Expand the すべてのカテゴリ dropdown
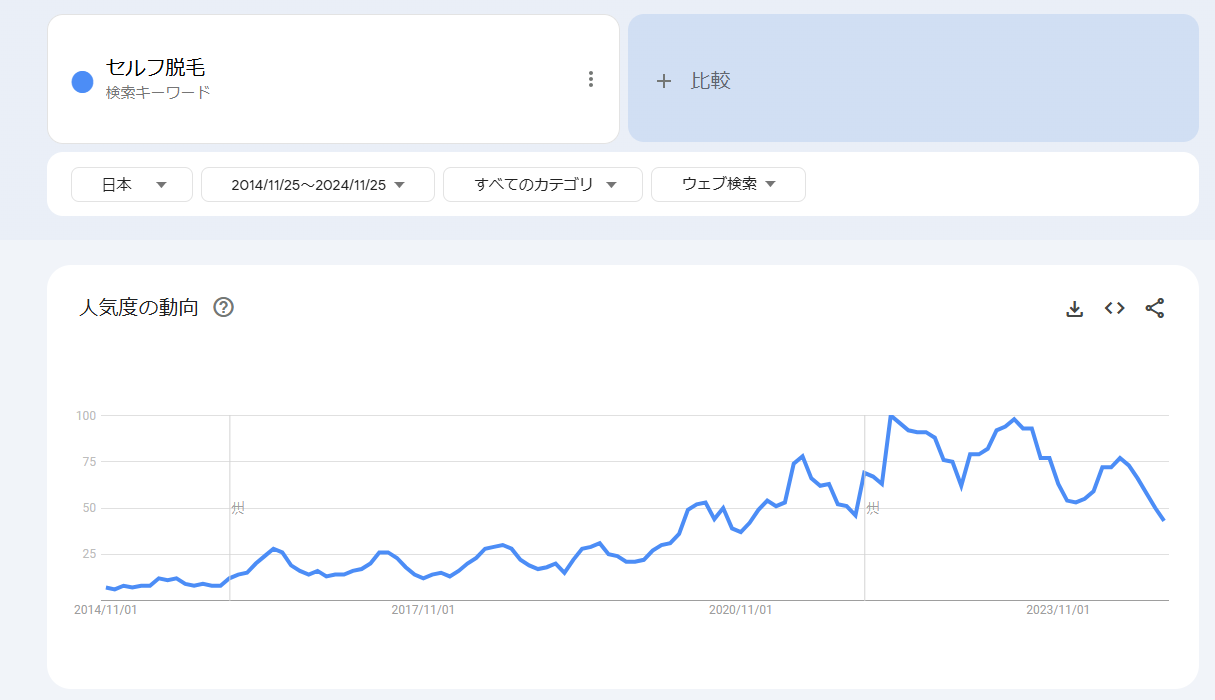The width and height of the screenshot is (1215, 700). pyautogui.click(x=543, y=184)
